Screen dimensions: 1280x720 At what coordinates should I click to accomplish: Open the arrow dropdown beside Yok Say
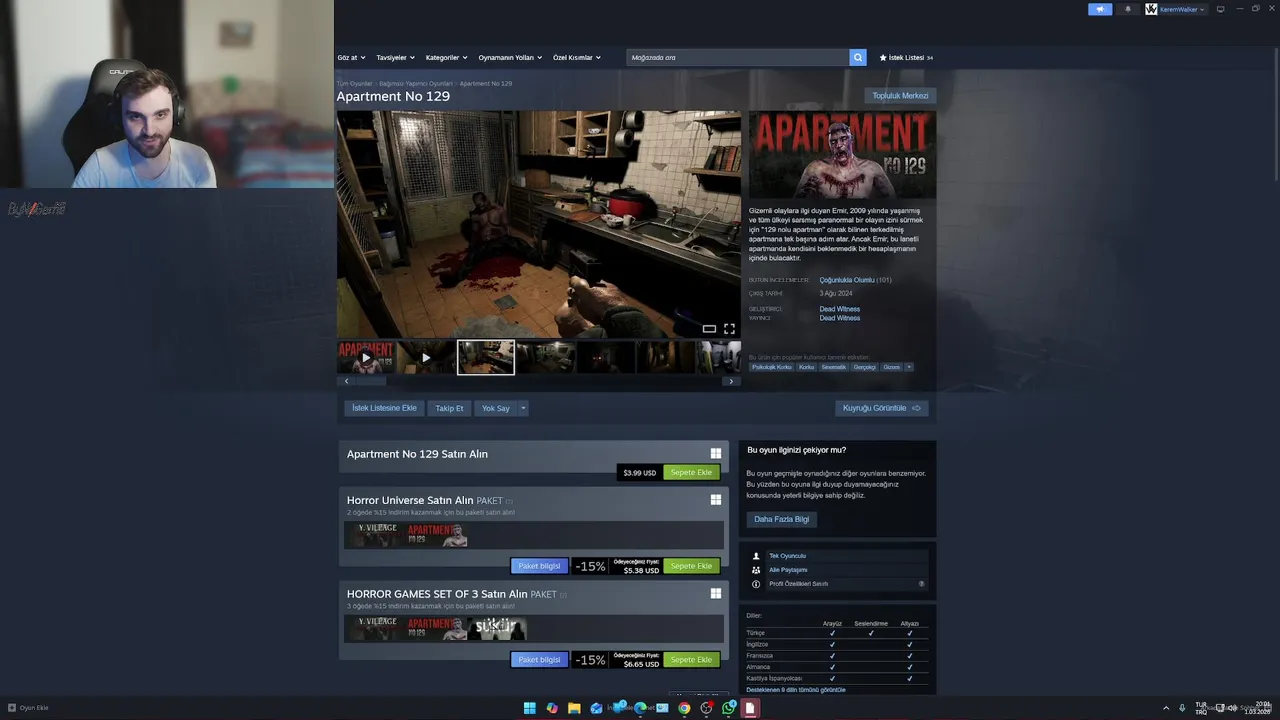point(523,408)
